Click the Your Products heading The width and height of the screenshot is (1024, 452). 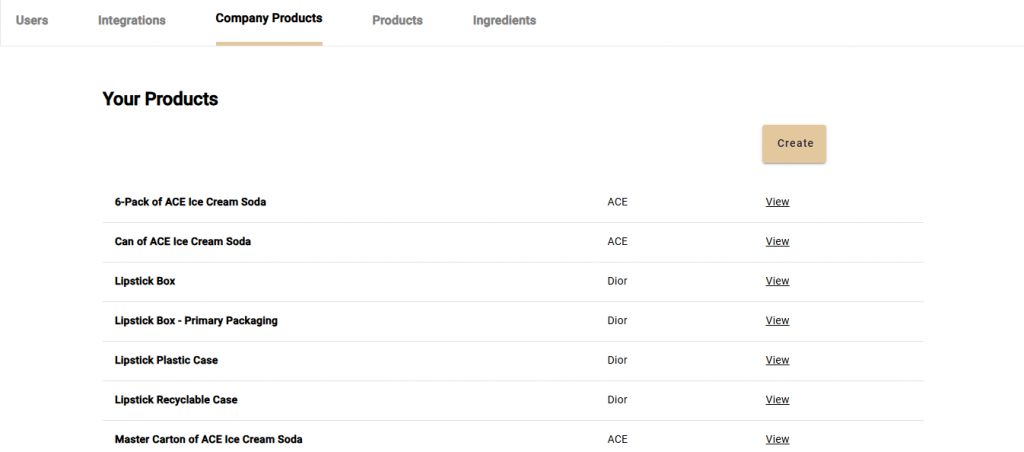[160, 99]
